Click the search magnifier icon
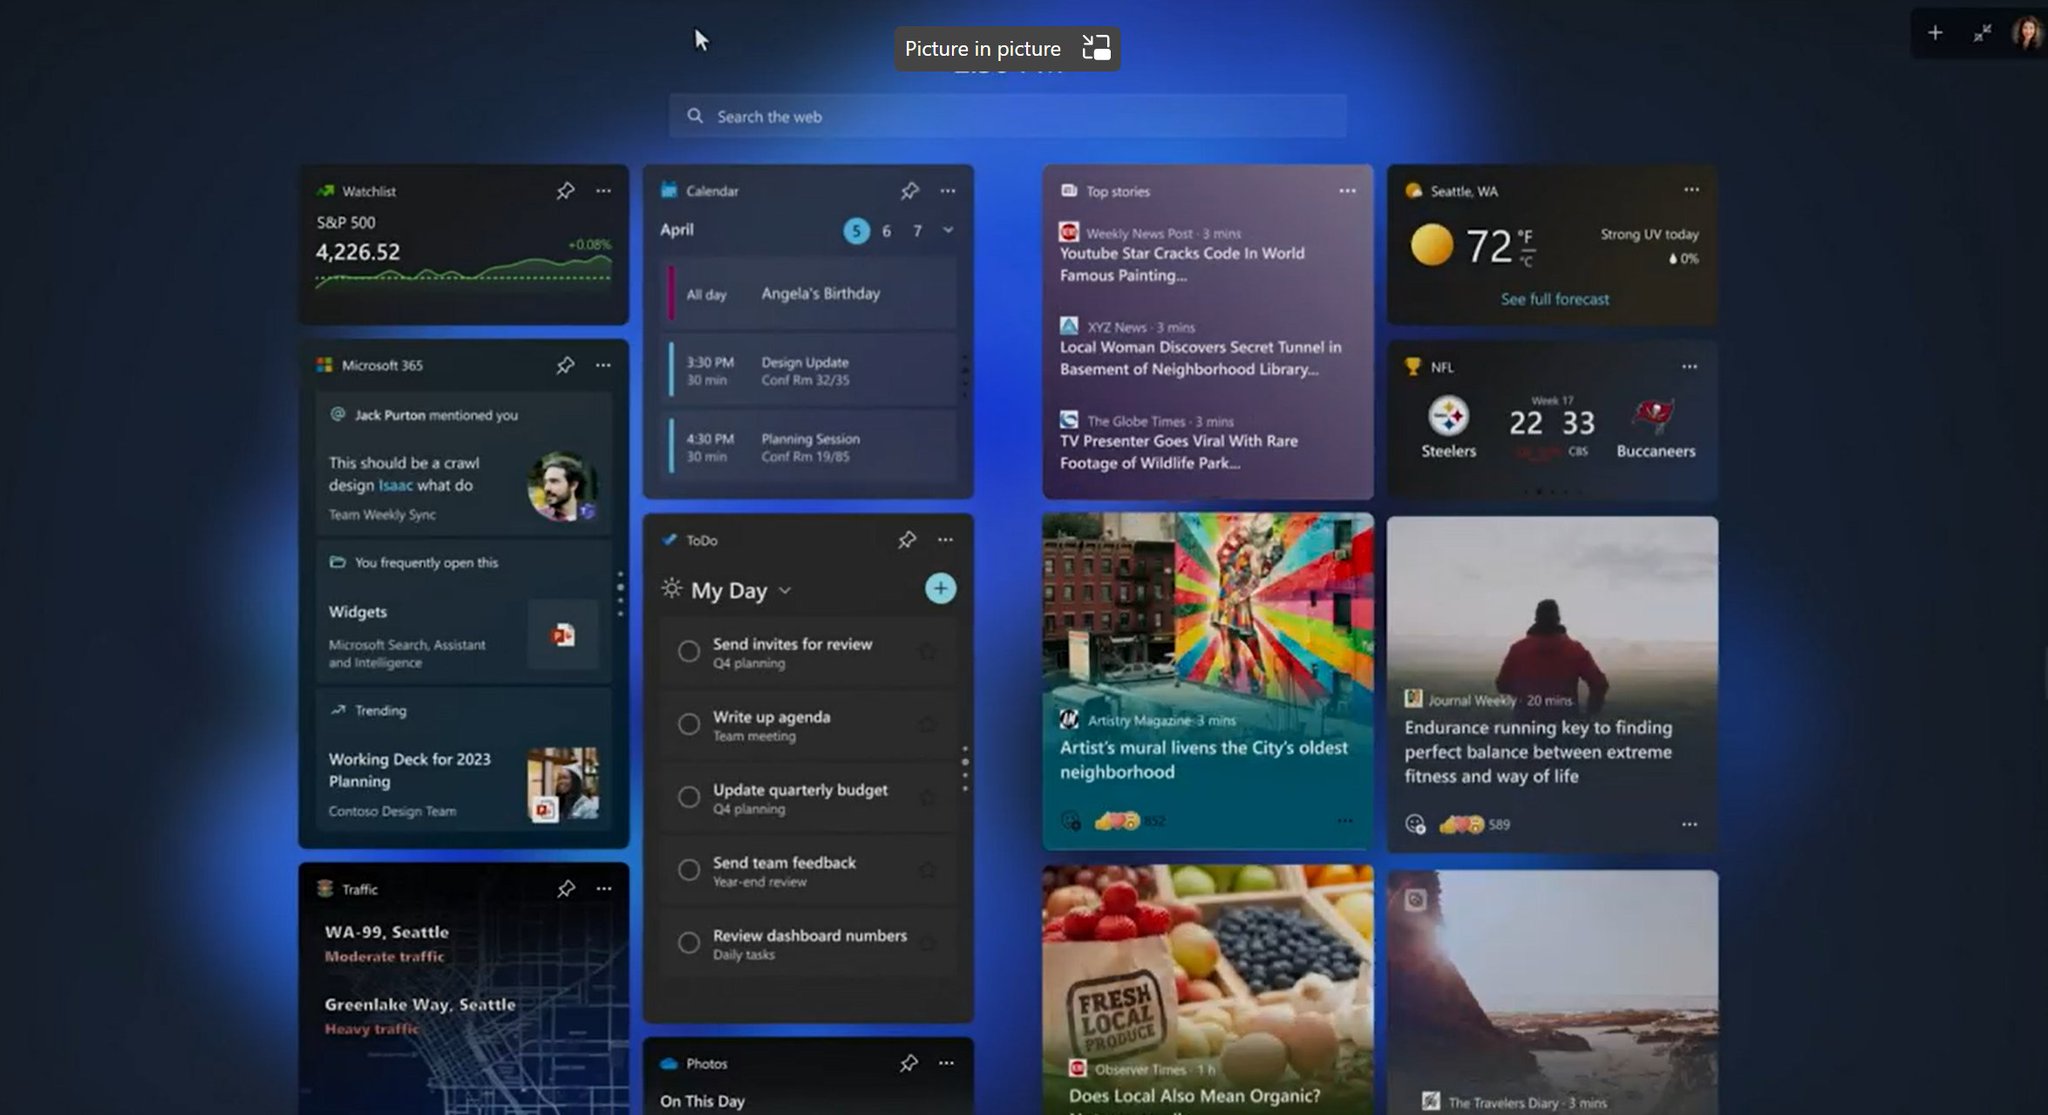The height and width of the screenshot is (1115, 2048). tap(695, 116)
